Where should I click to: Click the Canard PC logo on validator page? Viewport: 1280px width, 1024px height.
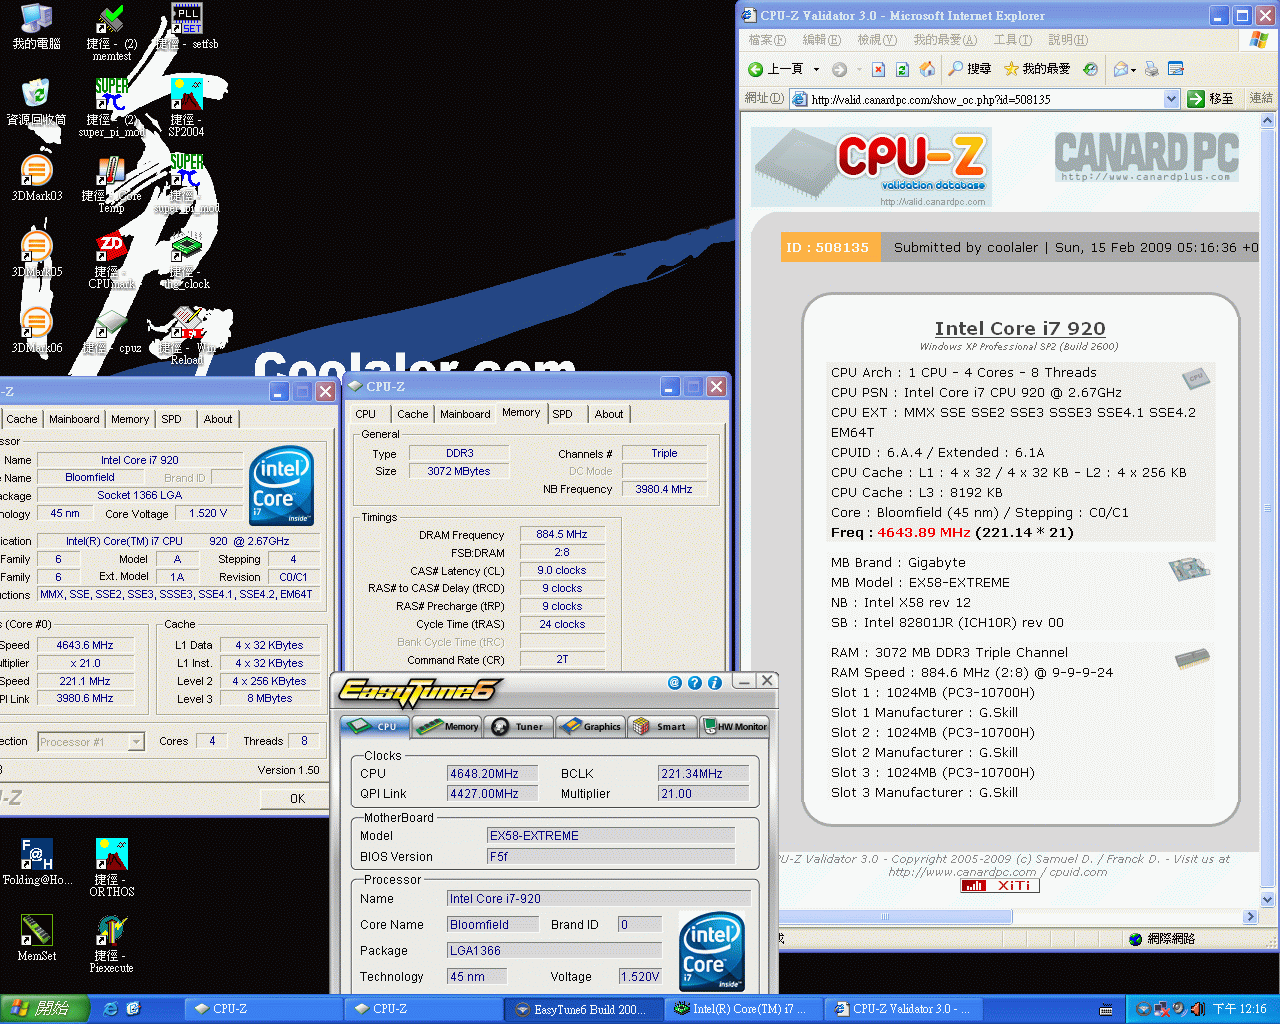[1146, 156]
